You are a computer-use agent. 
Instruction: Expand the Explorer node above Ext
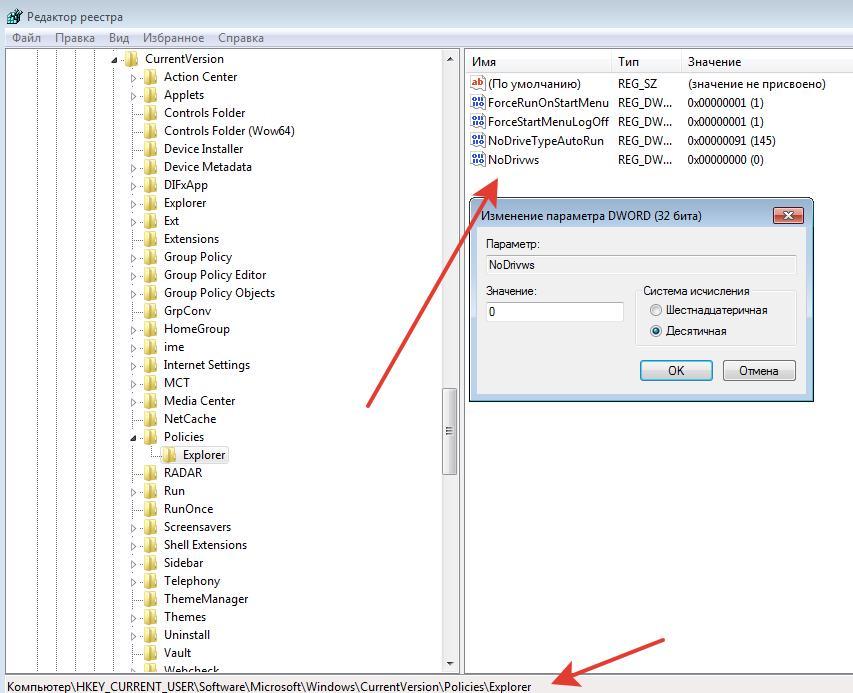point(133,203)
